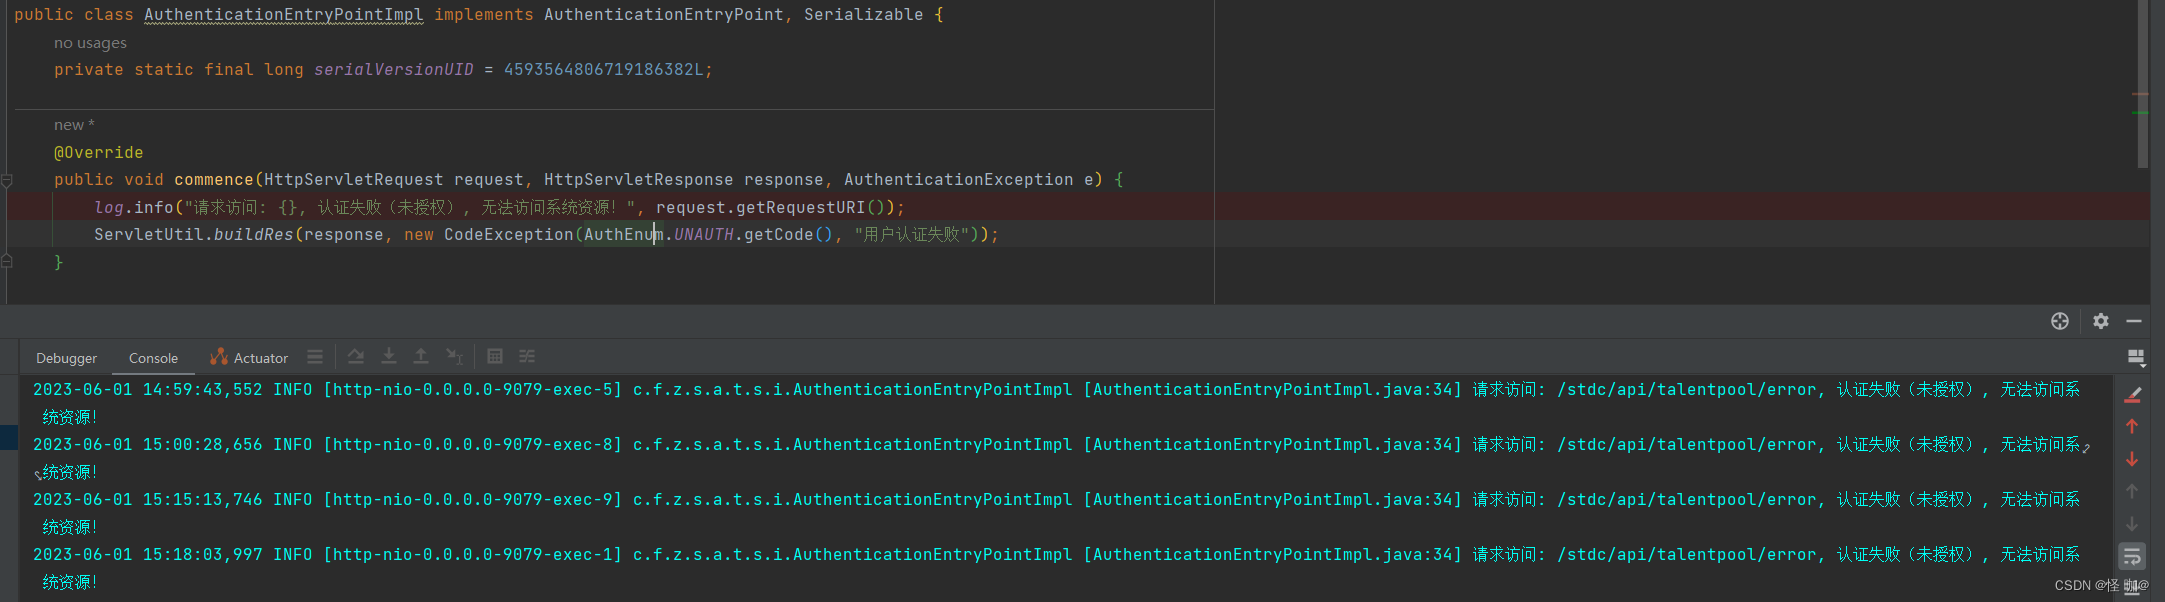2165x602 pixels.
Task: Open the java:34 link in the 15:00:28 log
Action: click(x=1272, y=445)
